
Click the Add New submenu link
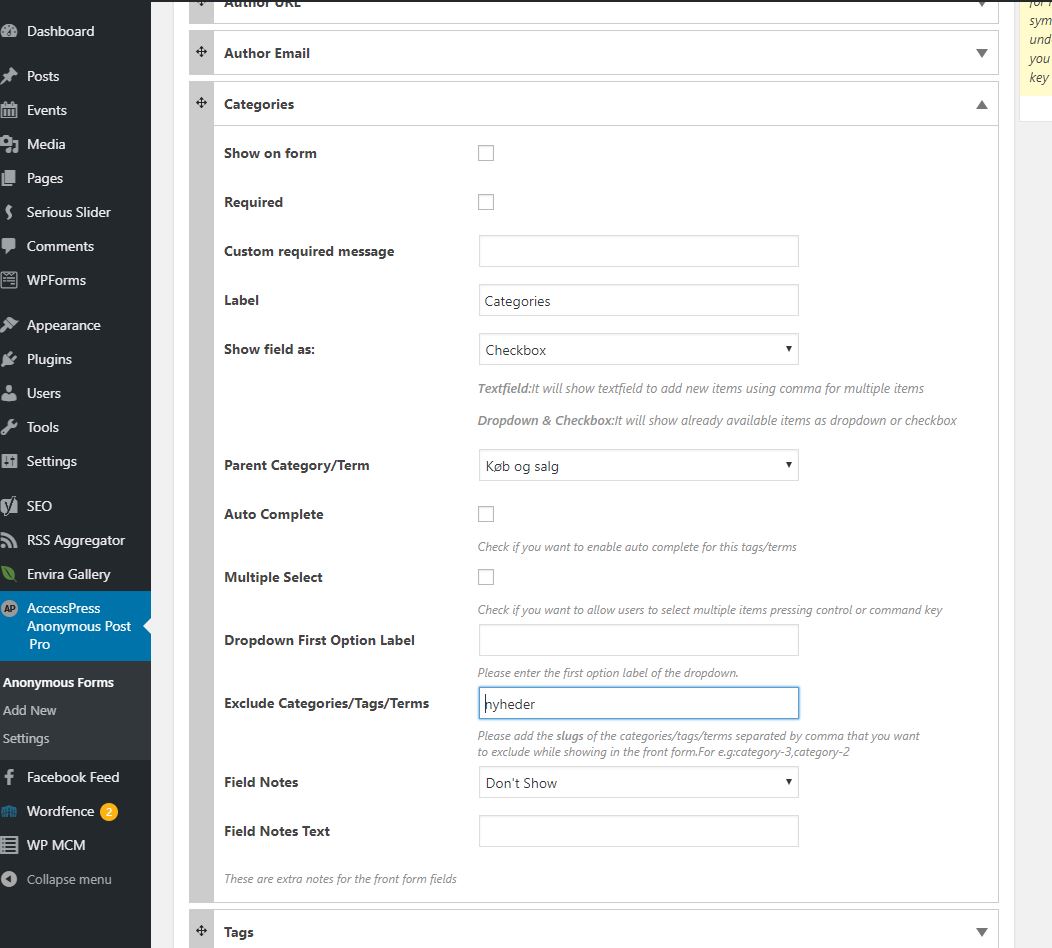pos(30,710)
